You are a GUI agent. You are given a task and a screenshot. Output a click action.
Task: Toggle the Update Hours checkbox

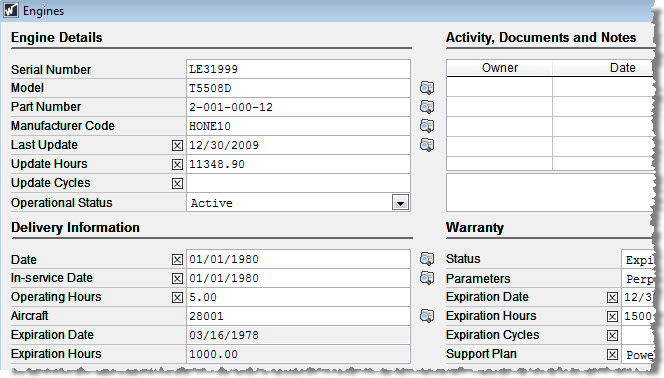[177, 164]
